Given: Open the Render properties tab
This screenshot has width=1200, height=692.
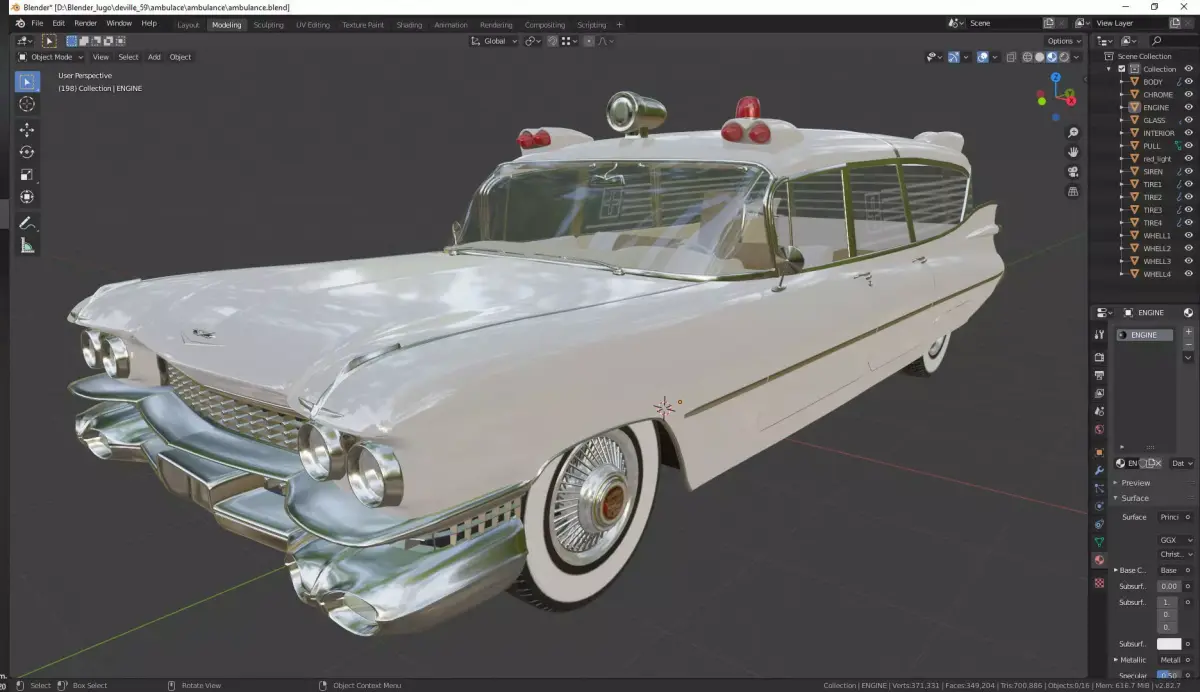Looking at the screenshot, I should (1099, 357).
